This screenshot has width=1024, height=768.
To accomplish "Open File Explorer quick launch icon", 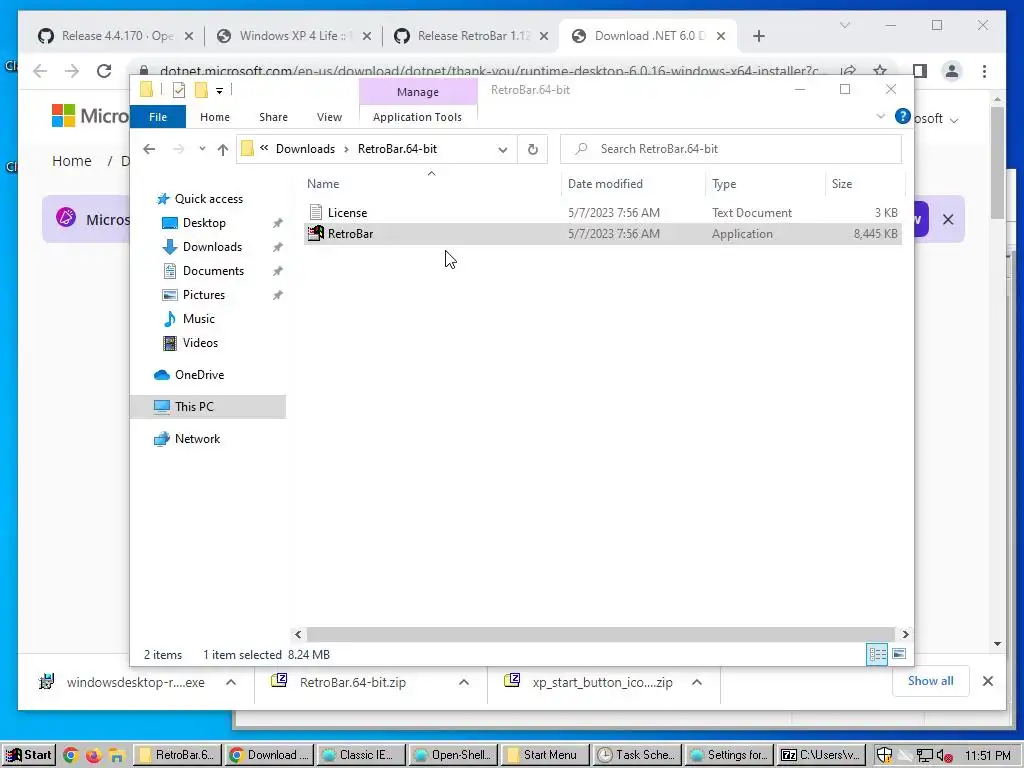I will pyautogui.click(x=116, y=755).
